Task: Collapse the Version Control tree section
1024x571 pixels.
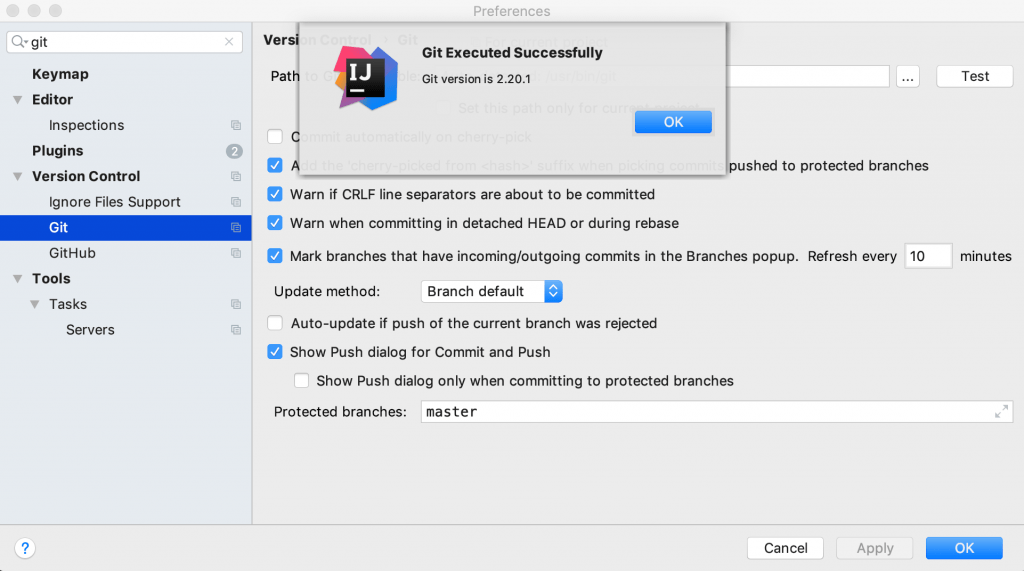Action: click(x=18, y=177)
